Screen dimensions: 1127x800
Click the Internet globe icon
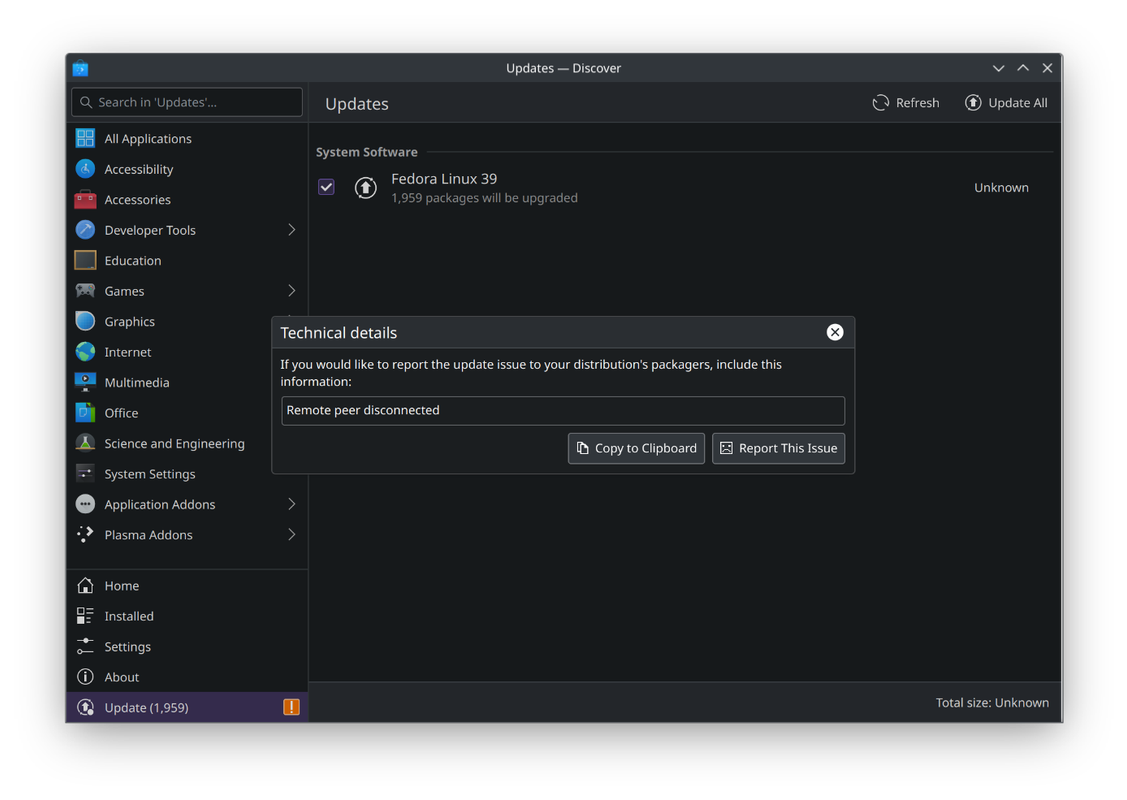click(x=85, y=351)
